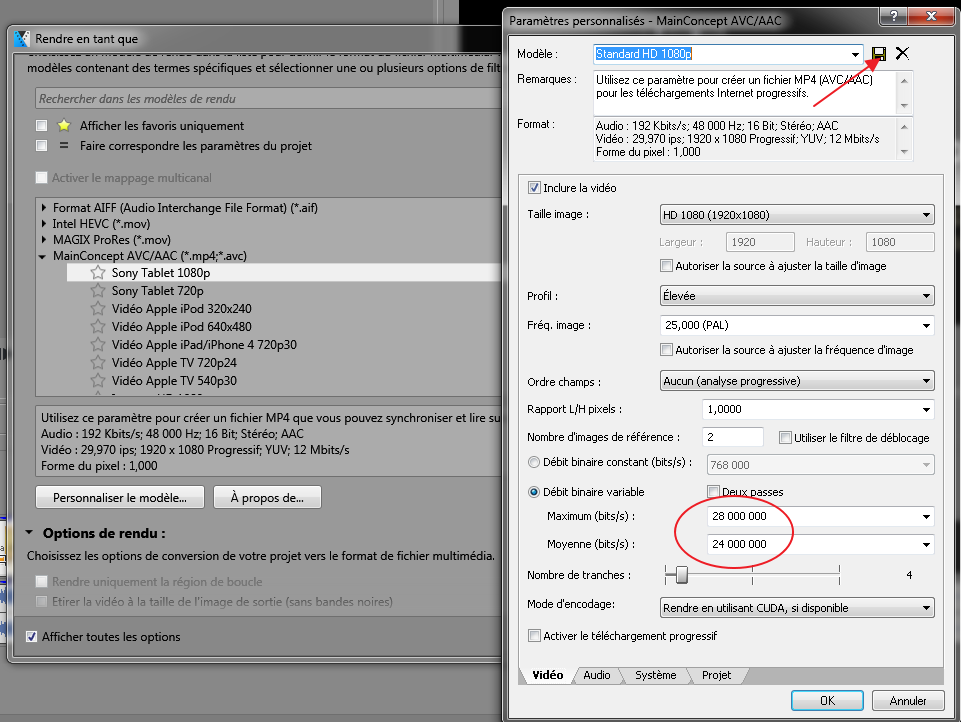The width and height of the screenshot is (961, 722).
Task: Select Vidéo Apple iPod 640x480 template
Action: pos(181,326)
